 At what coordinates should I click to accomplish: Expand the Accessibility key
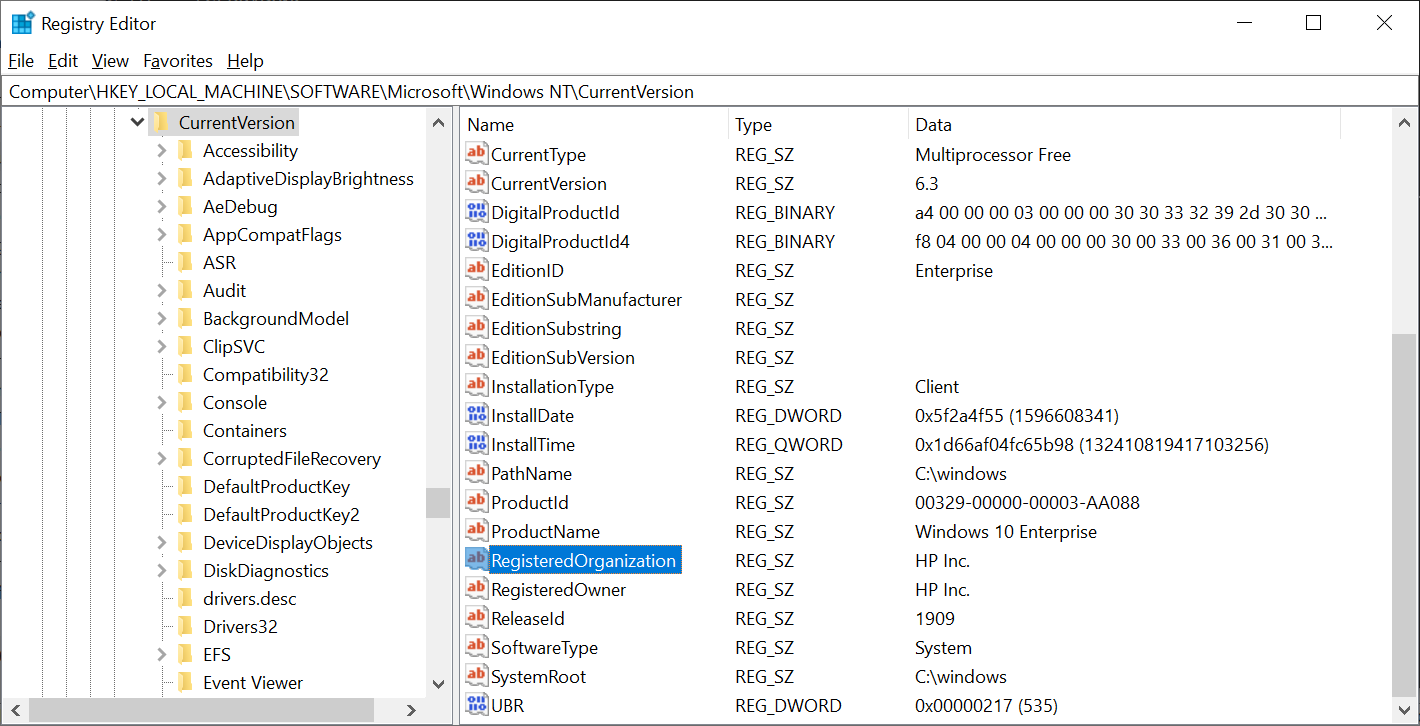[161, 150]
